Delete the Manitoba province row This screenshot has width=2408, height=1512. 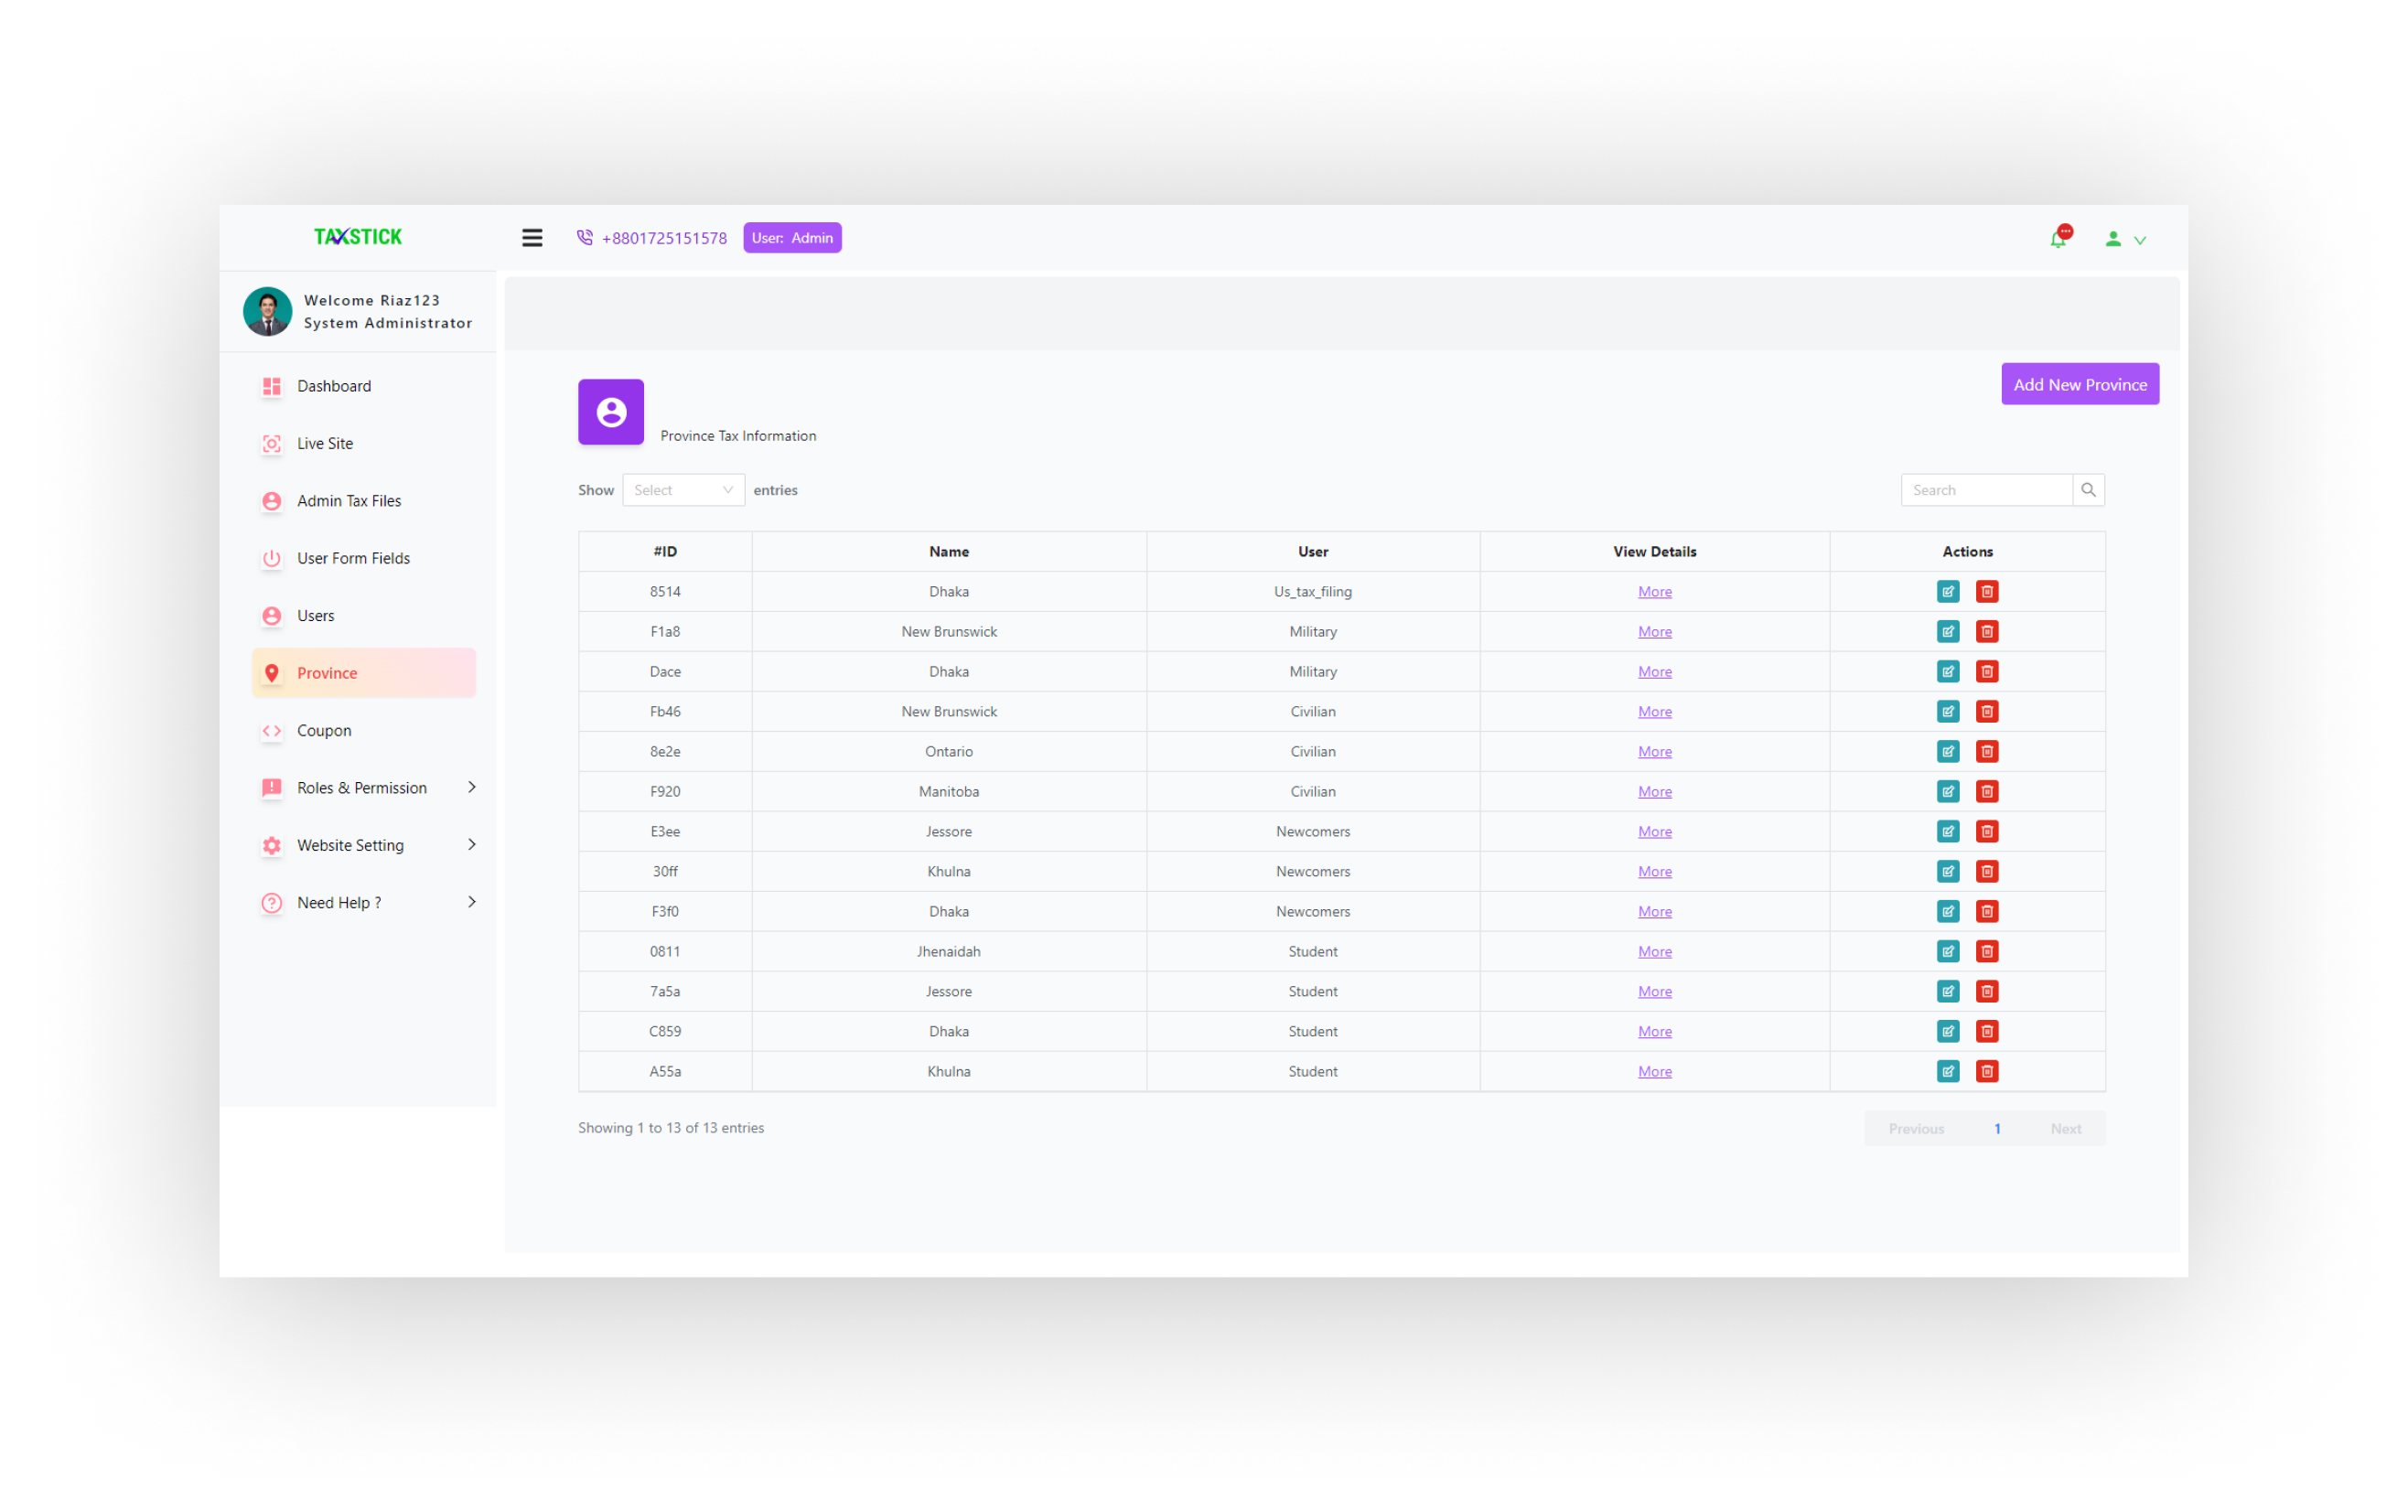pos(1987,792)
